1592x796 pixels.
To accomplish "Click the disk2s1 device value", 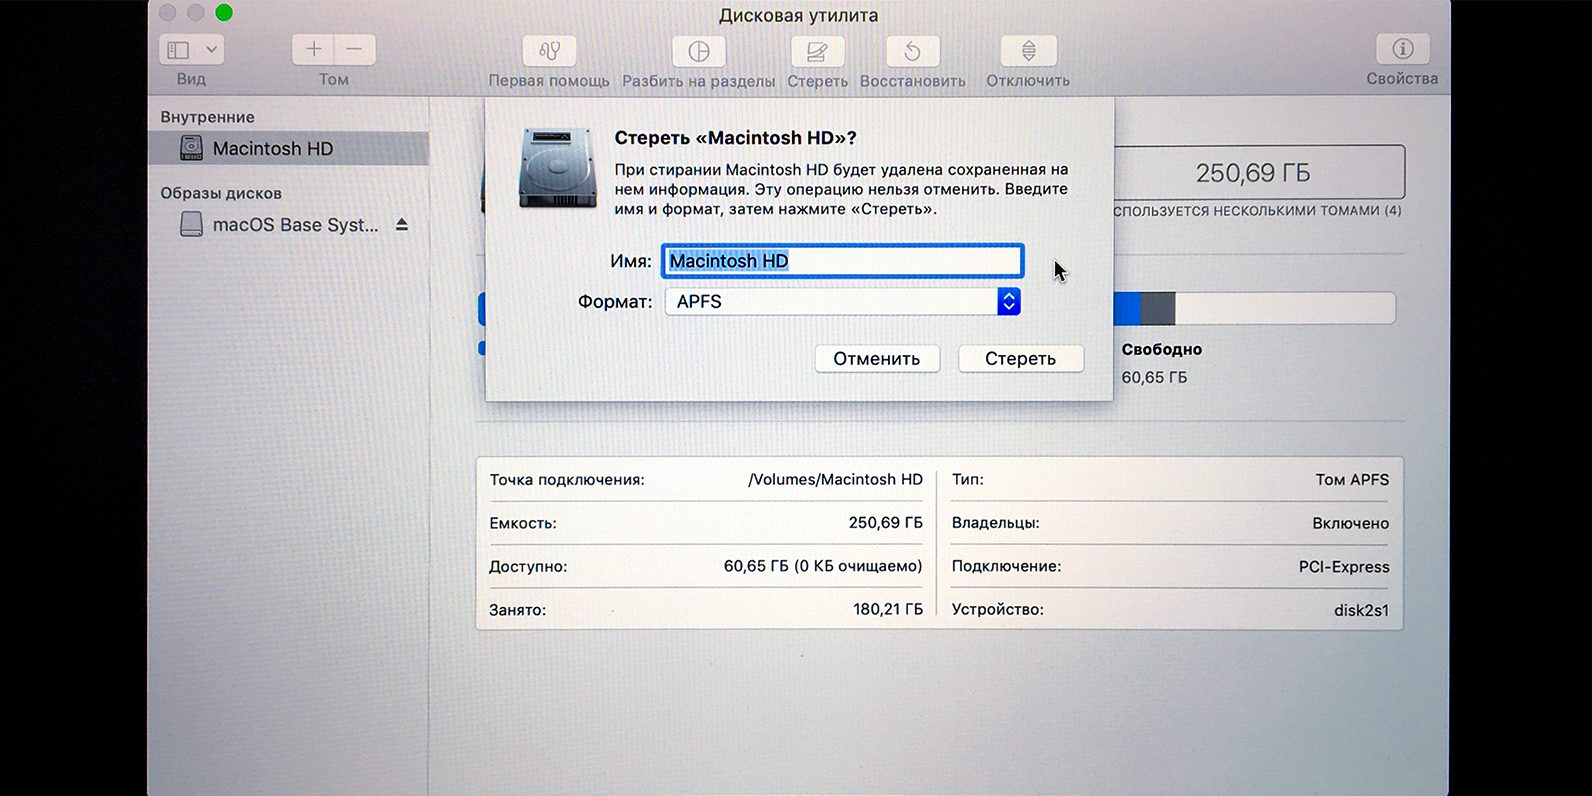I will pyautogui.click(x=1361, y=610).
